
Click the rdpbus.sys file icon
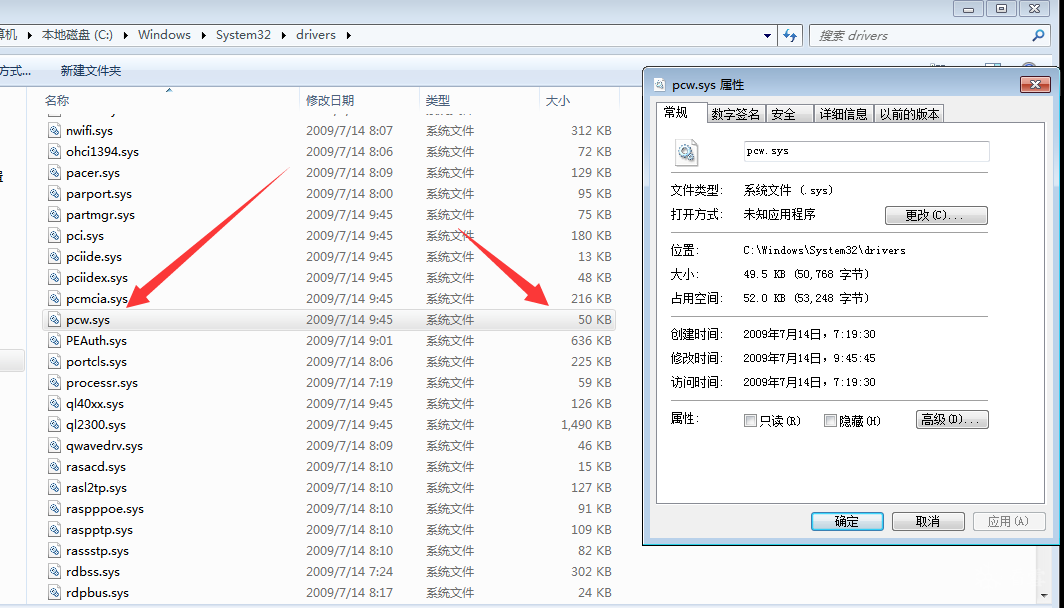tap(54, 593)
